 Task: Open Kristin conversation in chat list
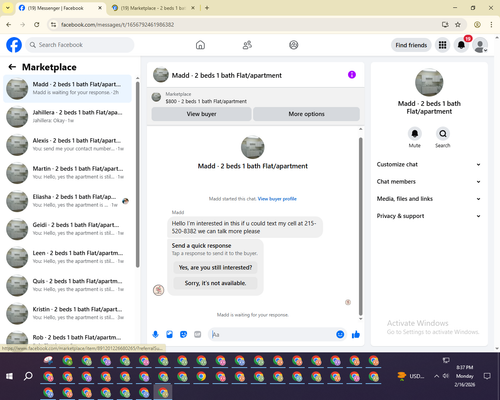click(x=68, y=313)
